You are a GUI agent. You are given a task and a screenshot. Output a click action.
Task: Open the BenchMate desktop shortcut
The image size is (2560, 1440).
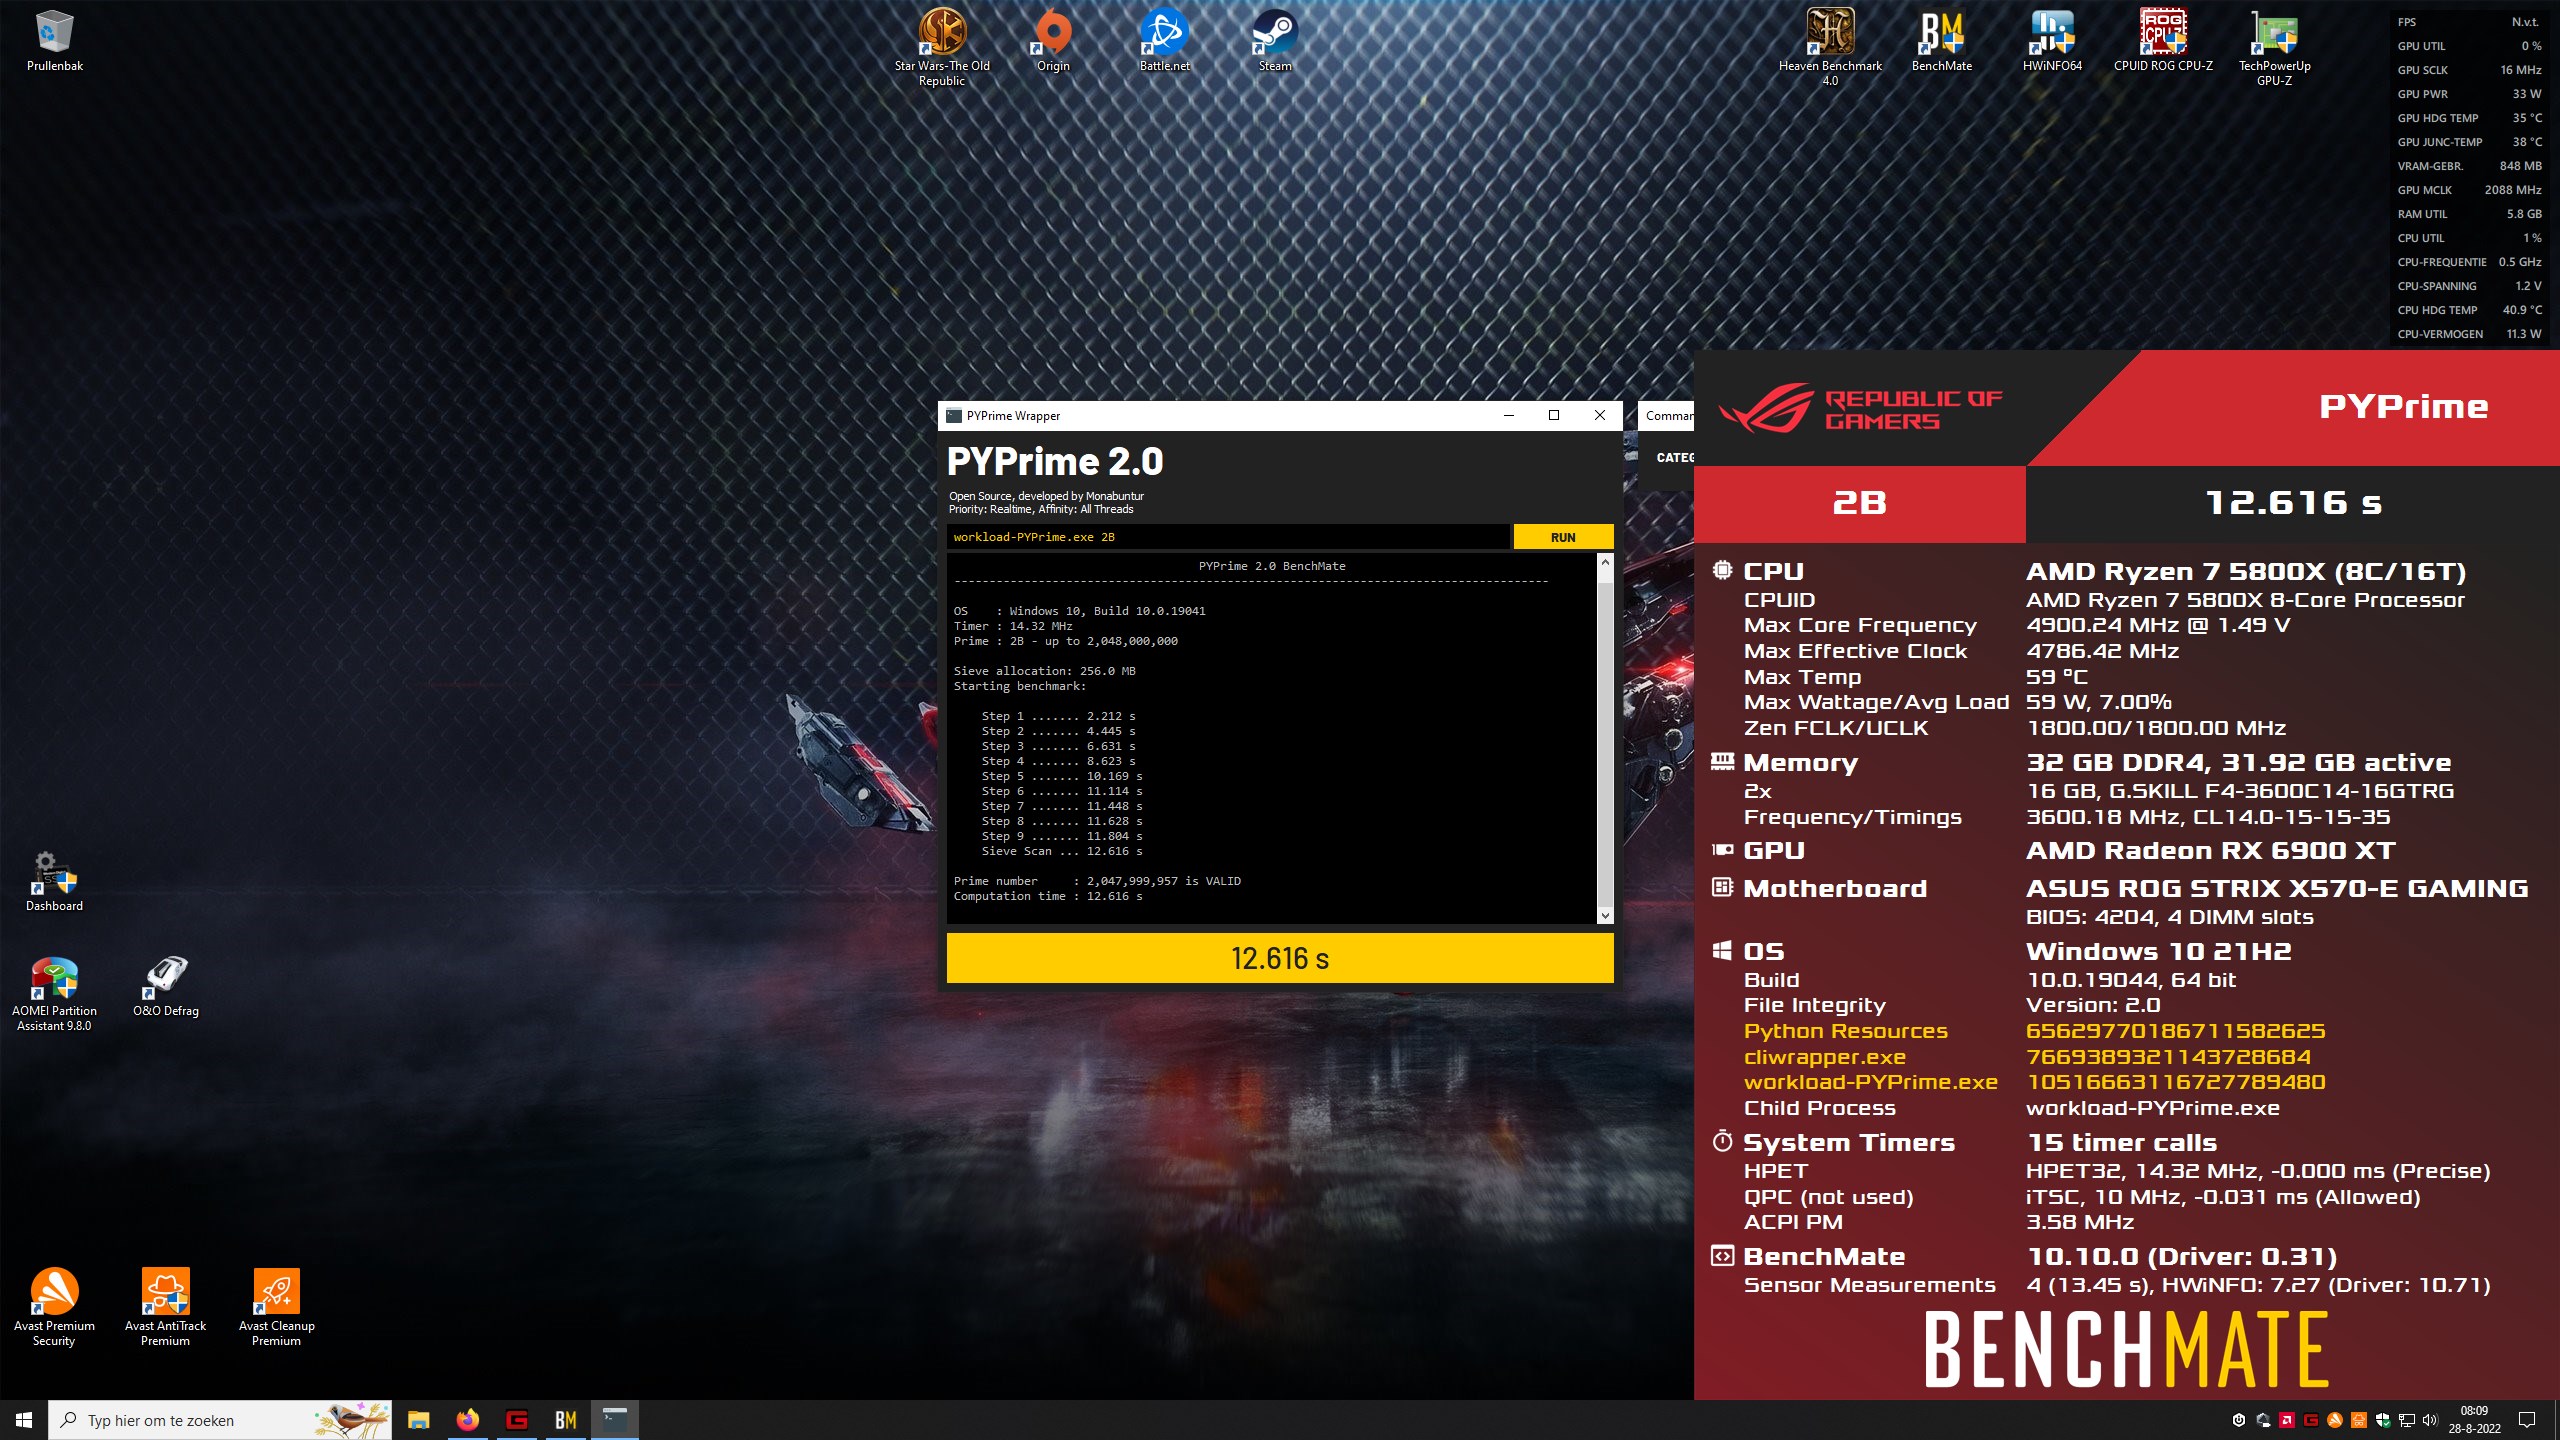tap(1941, 42)
